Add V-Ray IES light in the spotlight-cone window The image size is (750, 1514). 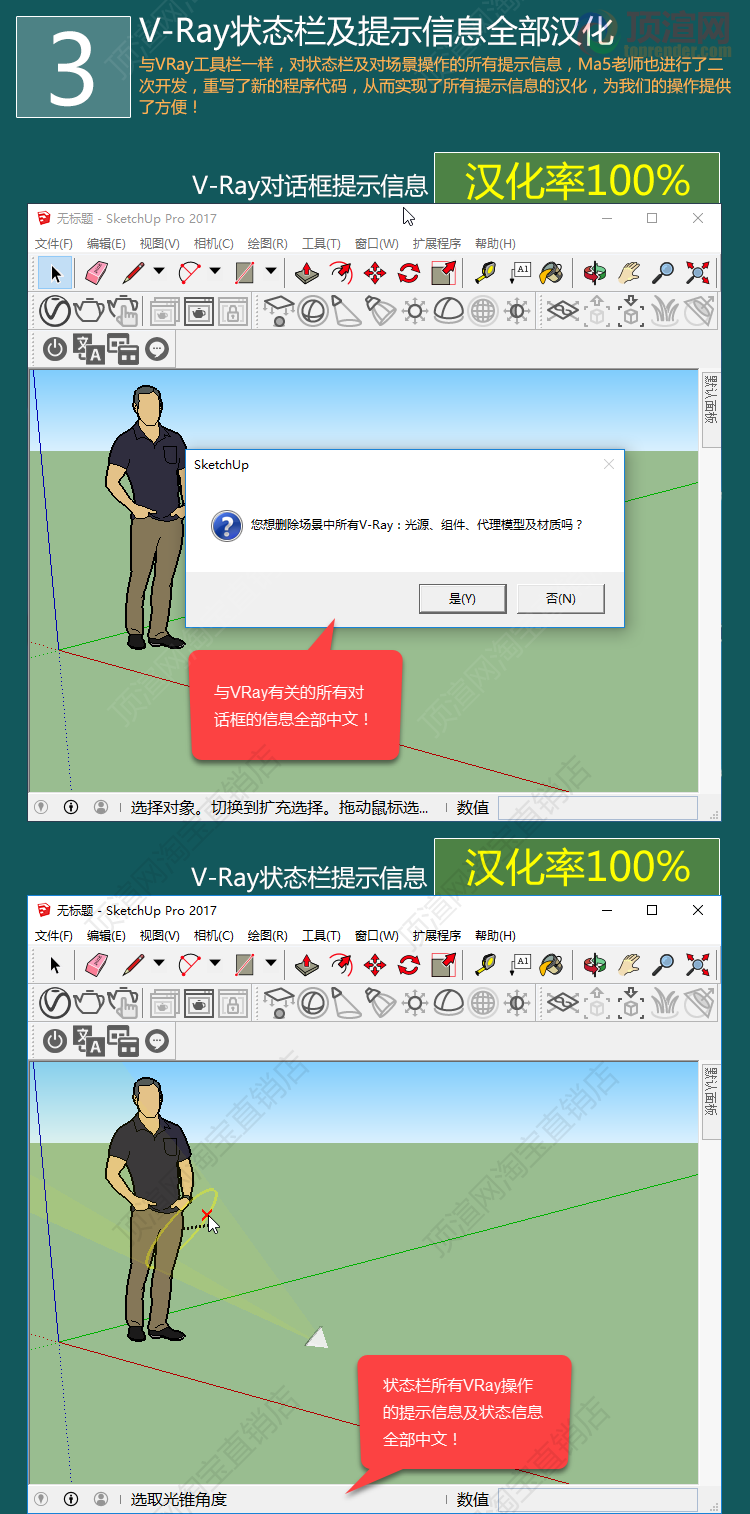pyautogui.click(x=381, y=1003)
